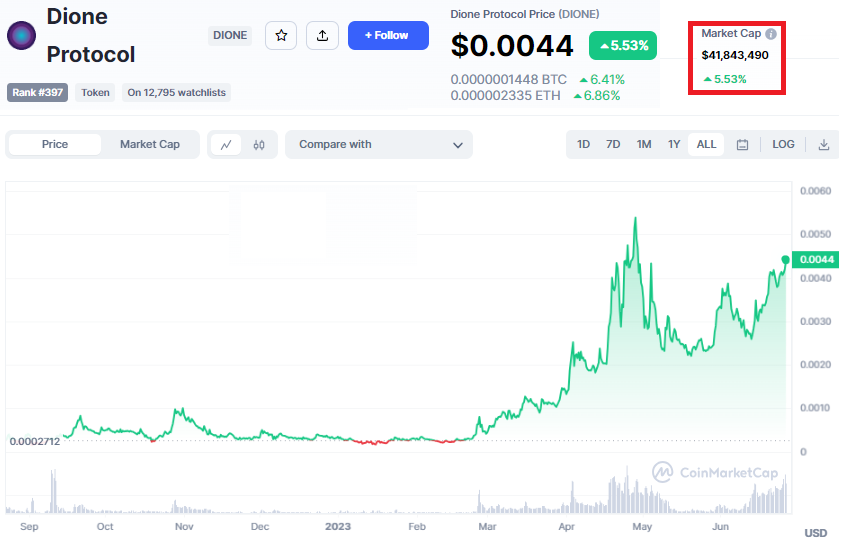Set chart range to 1M
The height and width of the screenshot is (547, 846).
coord(644,145)
